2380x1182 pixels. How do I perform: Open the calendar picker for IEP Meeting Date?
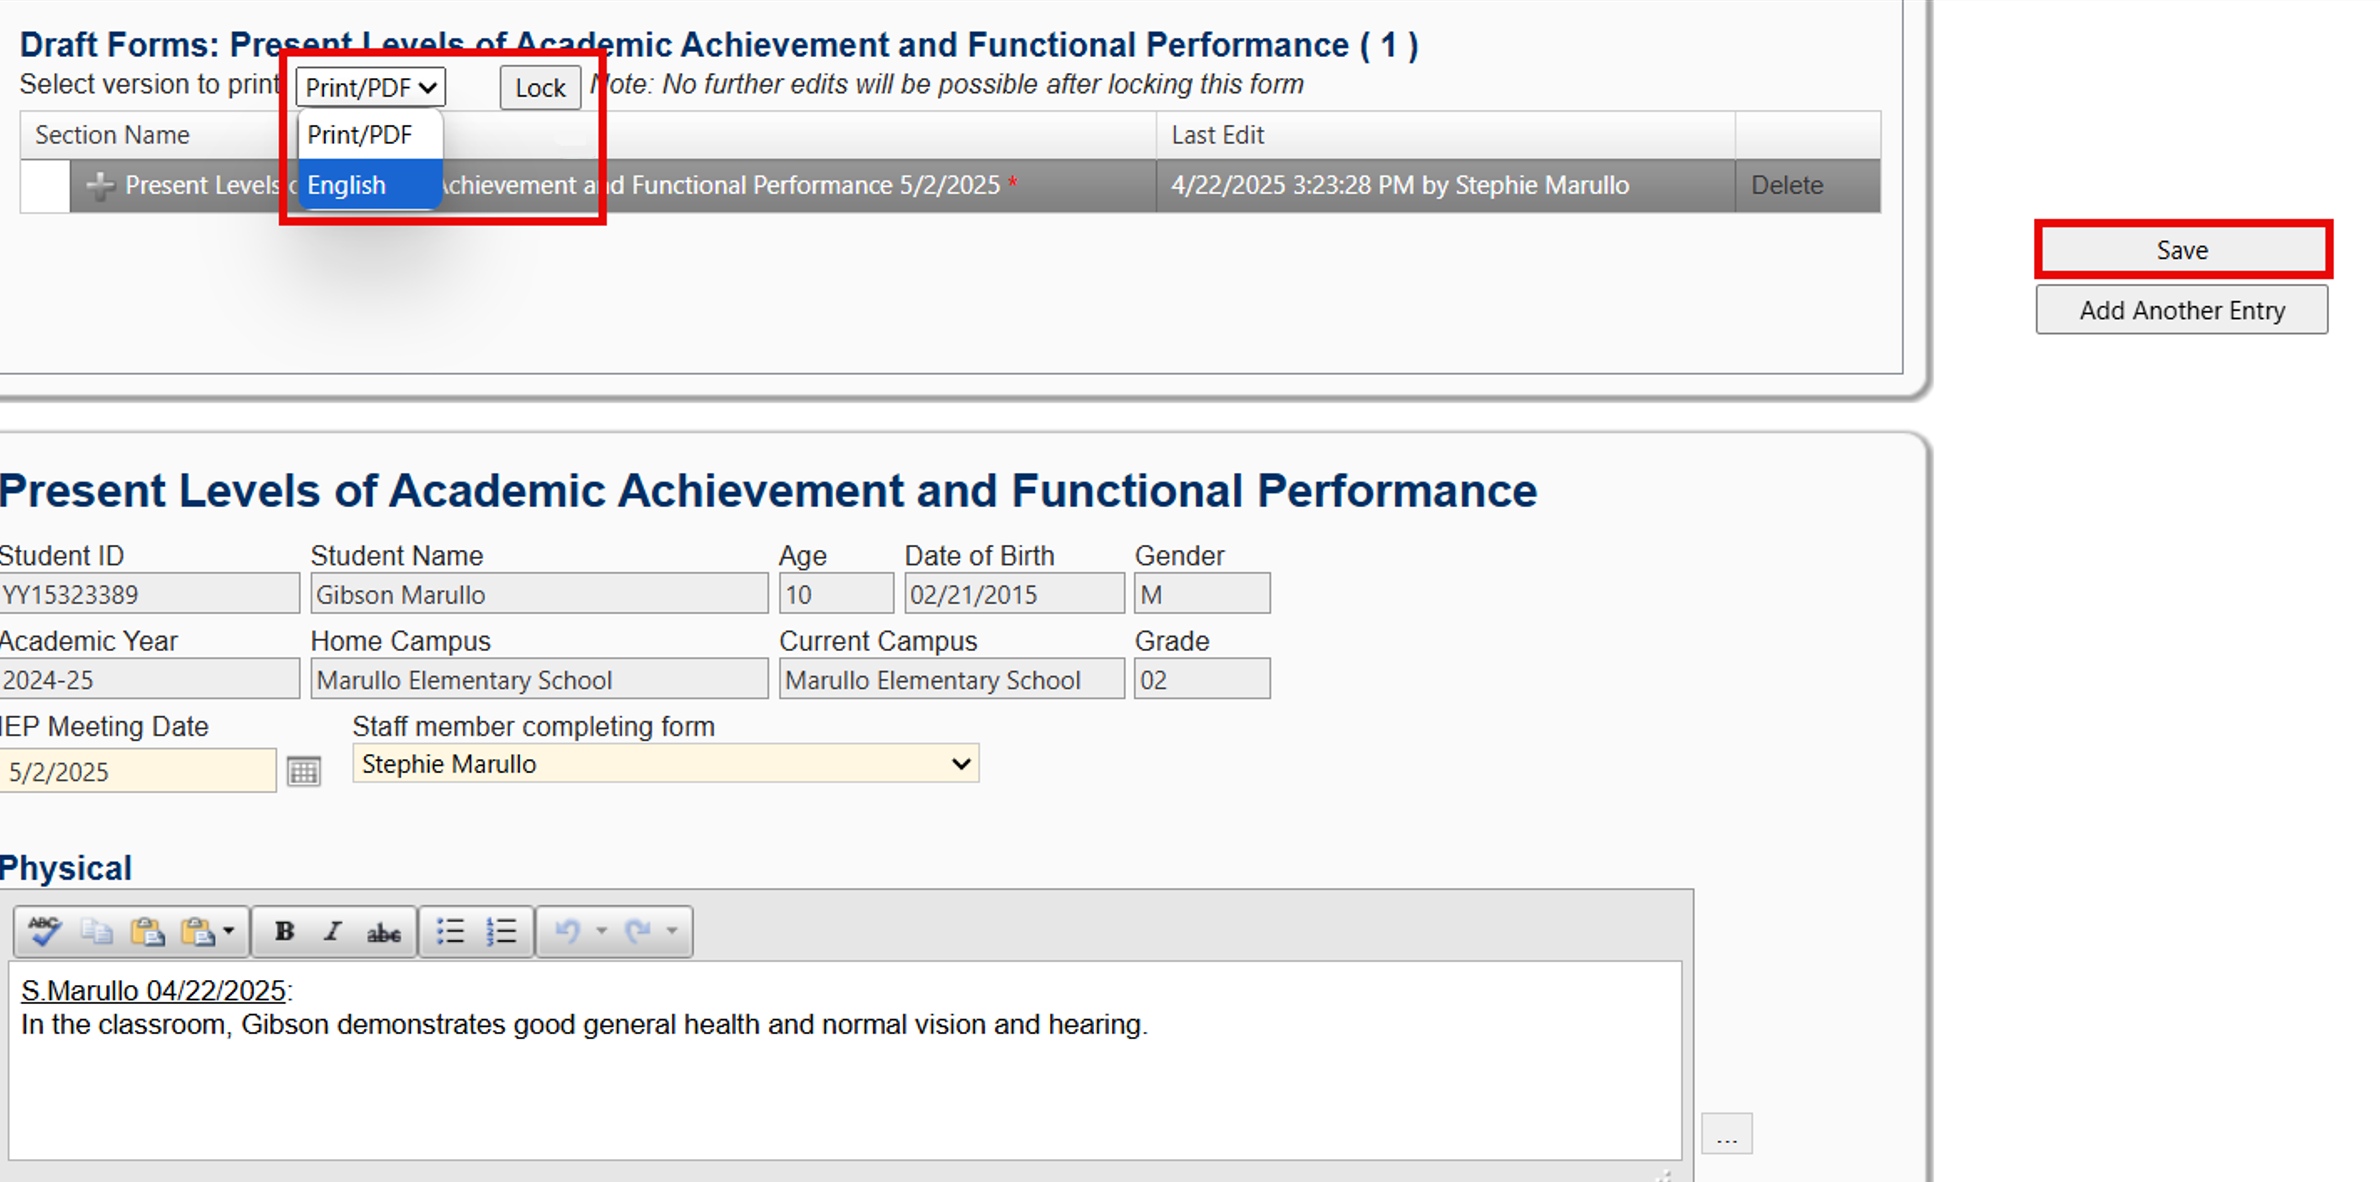(x=305, y=770)
